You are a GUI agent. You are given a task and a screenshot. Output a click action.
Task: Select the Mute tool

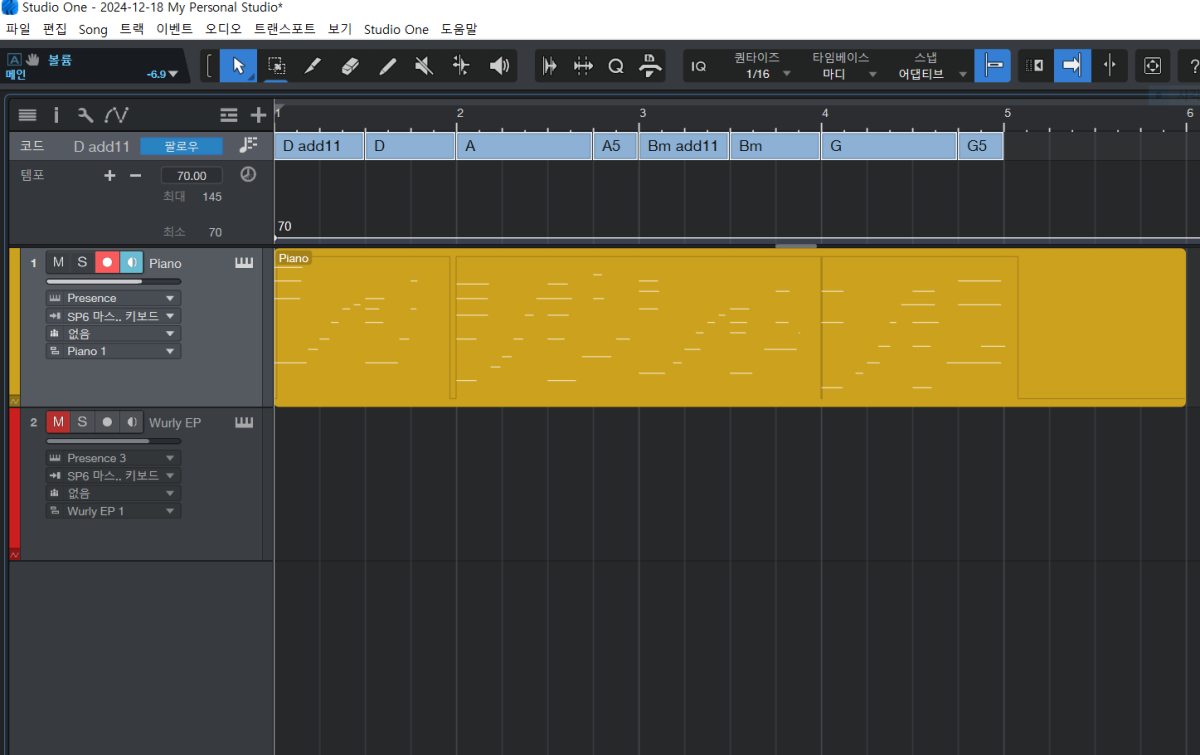424,66
